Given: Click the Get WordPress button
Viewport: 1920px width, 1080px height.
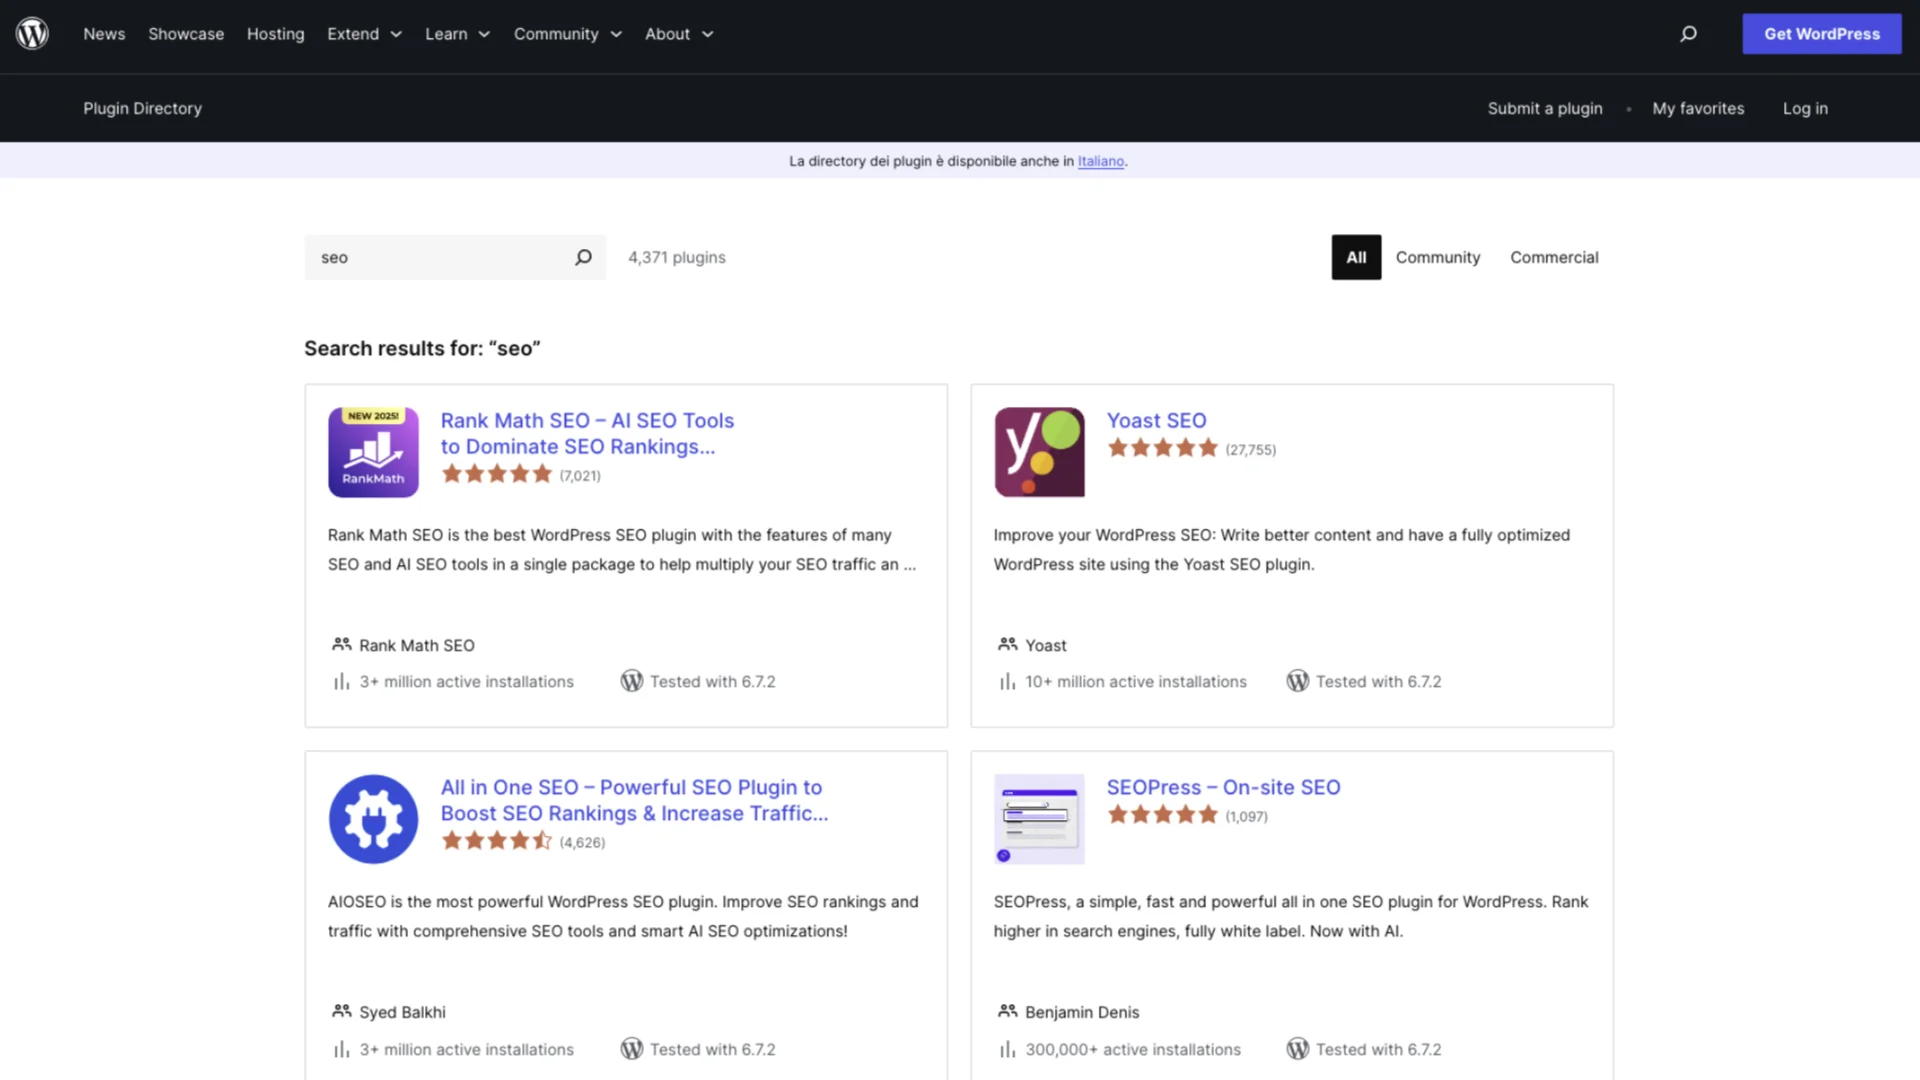Looking at the screenshot, I should click(x=1821, y=34).
